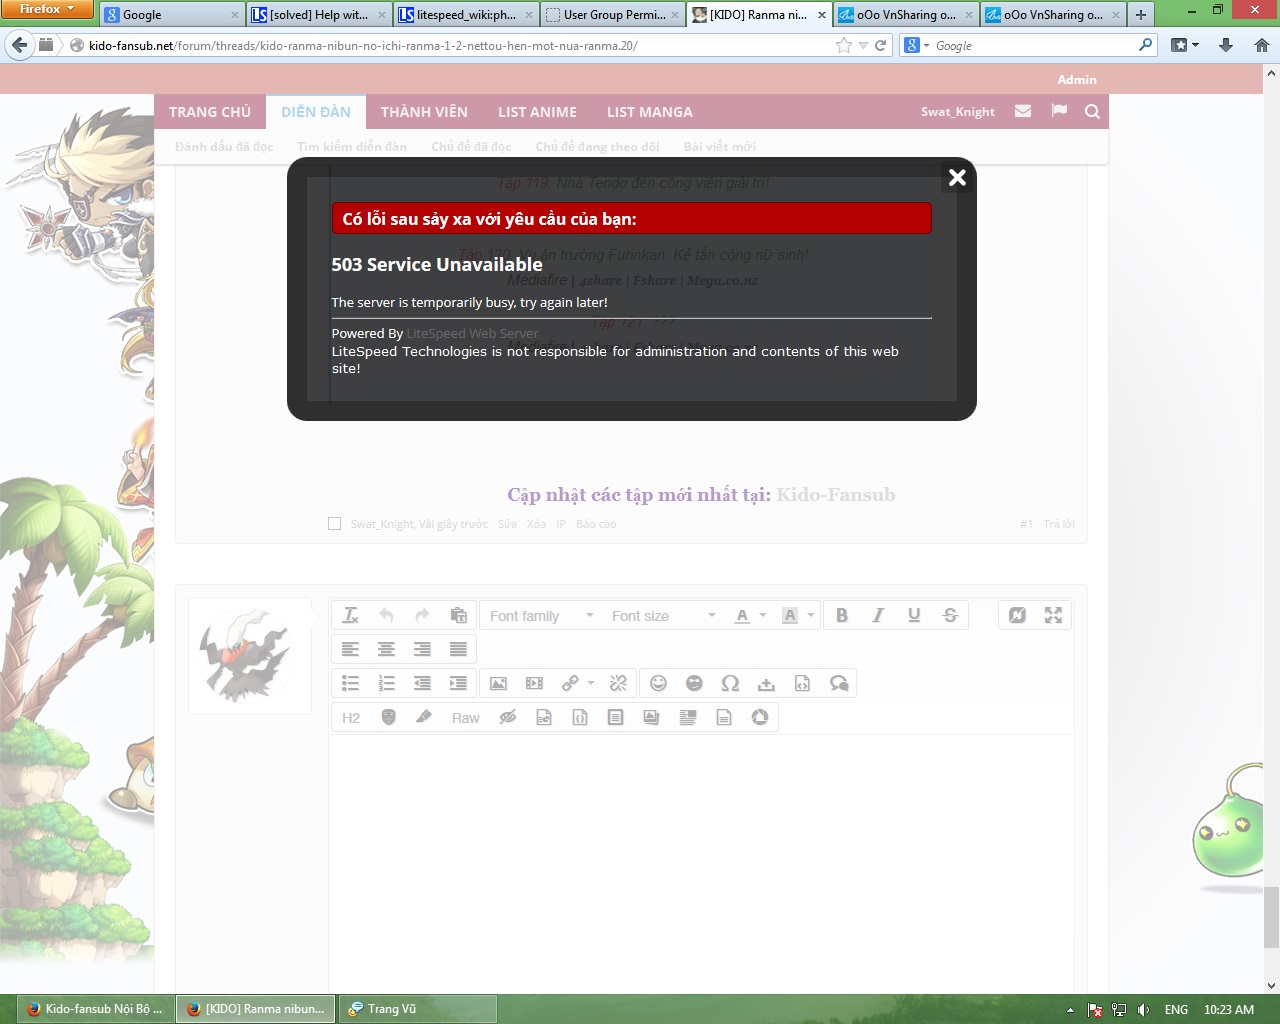Toggle BB code source mode

click(1017, 616)
